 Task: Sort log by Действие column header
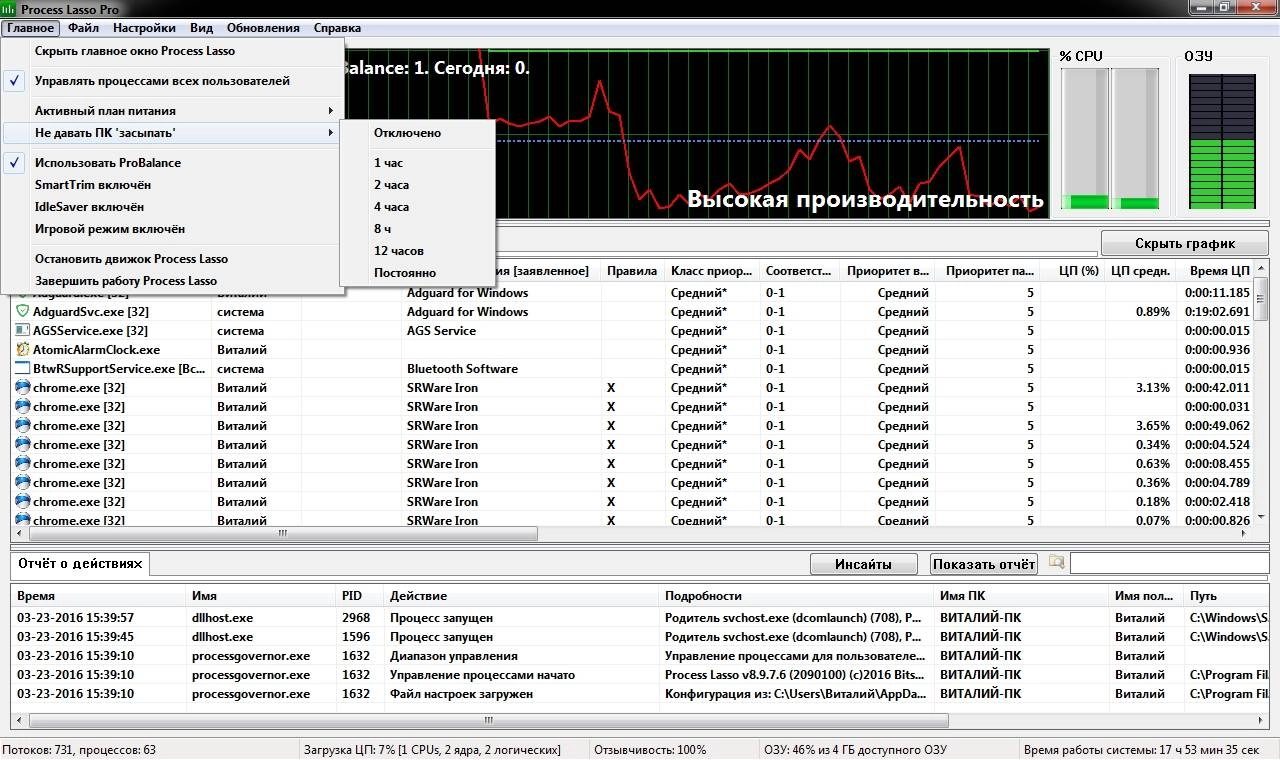[522, 596]
